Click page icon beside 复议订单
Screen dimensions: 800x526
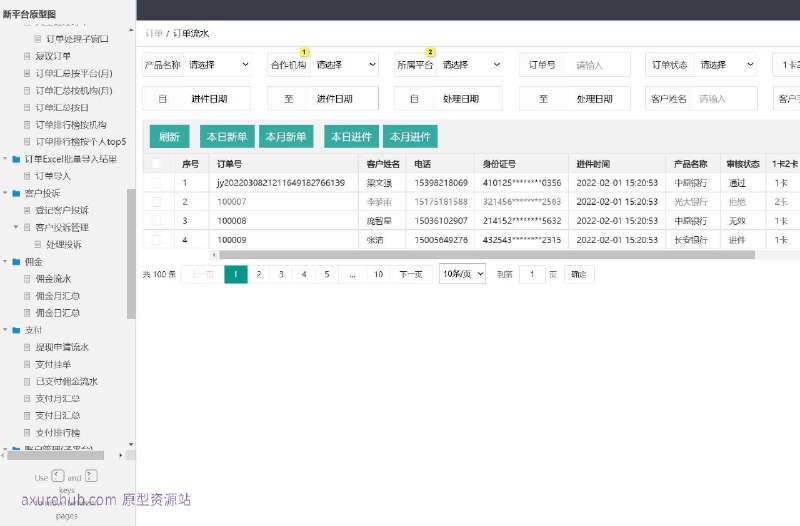coord(27,56)
